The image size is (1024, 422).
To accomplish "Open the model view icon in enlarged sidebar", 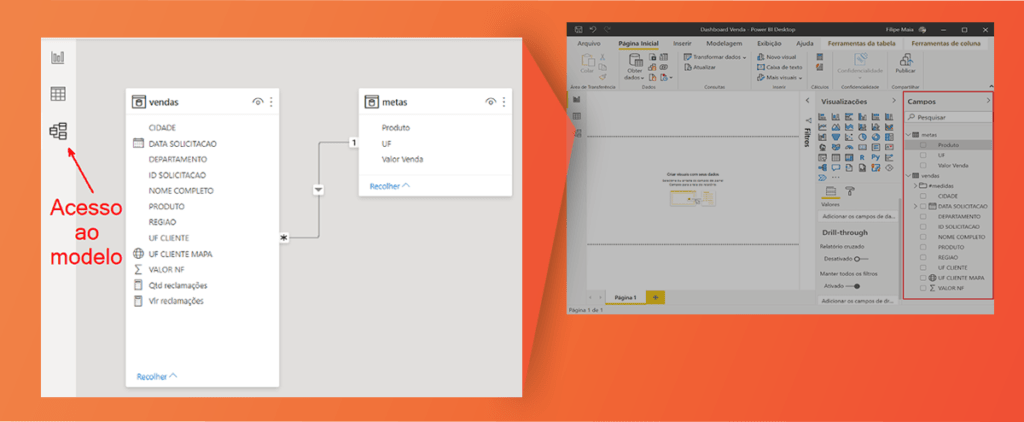I will point(58,131).
